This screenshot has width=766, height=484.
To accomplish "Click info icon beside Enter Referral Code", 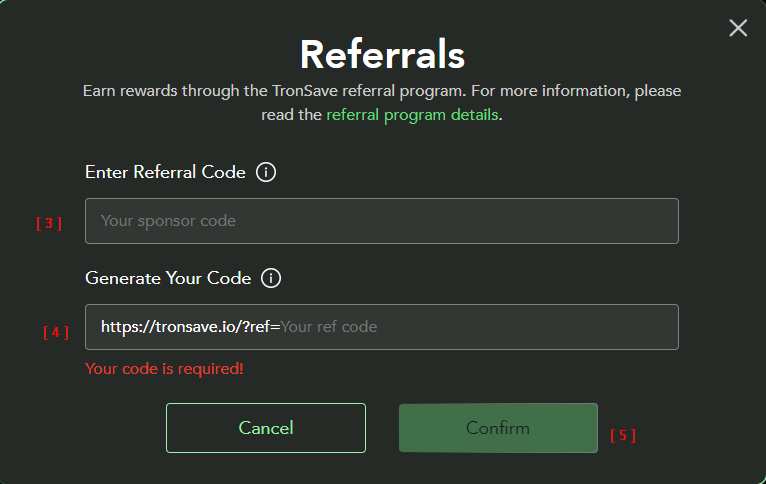I will click(x=266, y=172).
